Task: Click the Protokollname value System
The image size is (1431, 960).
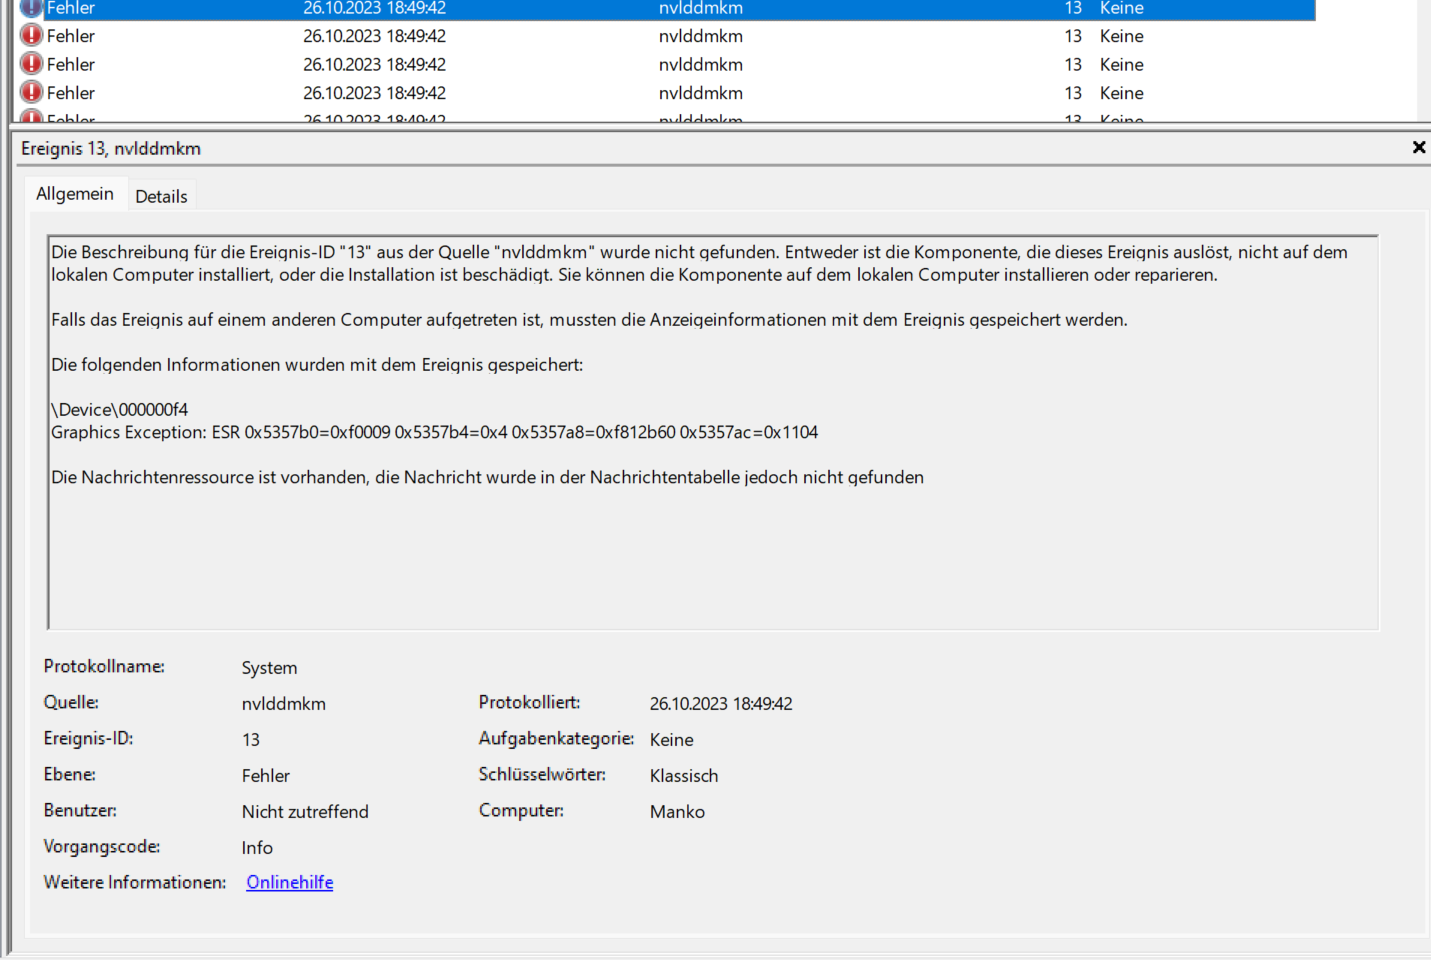Action: 268,667
